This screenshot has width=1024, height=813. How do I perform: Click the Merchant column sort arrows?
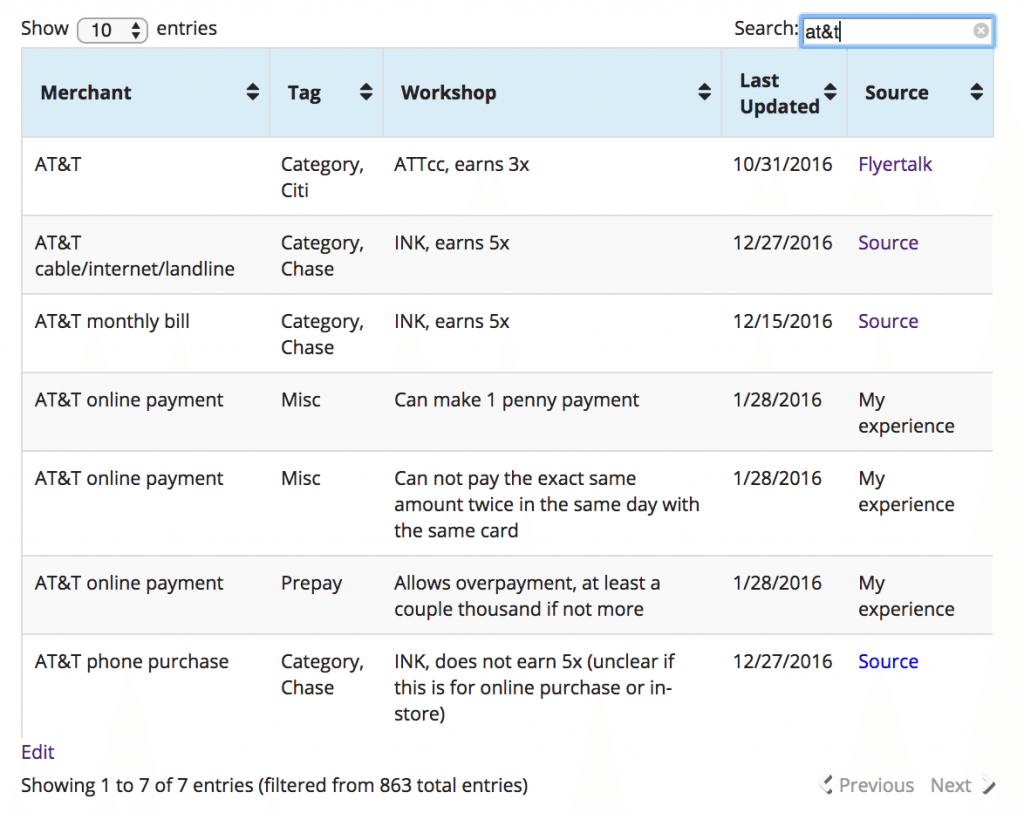tap(251, 92)
